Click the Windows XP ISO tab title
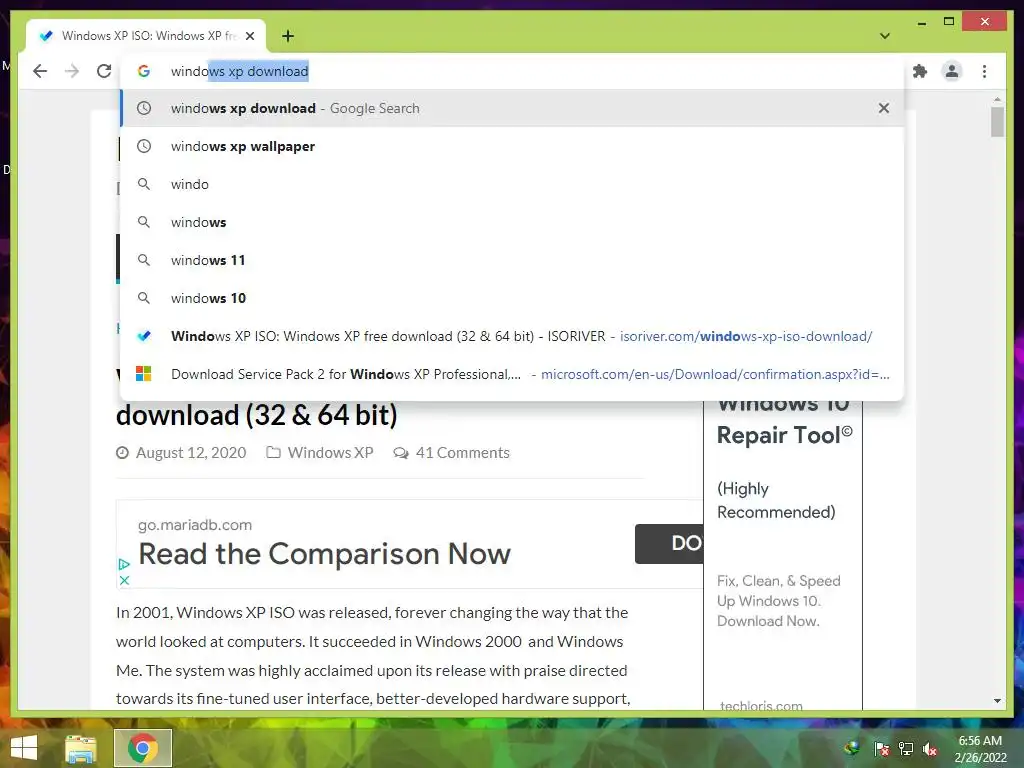The height and width of the screenshot is (768, 1024). 149,36
